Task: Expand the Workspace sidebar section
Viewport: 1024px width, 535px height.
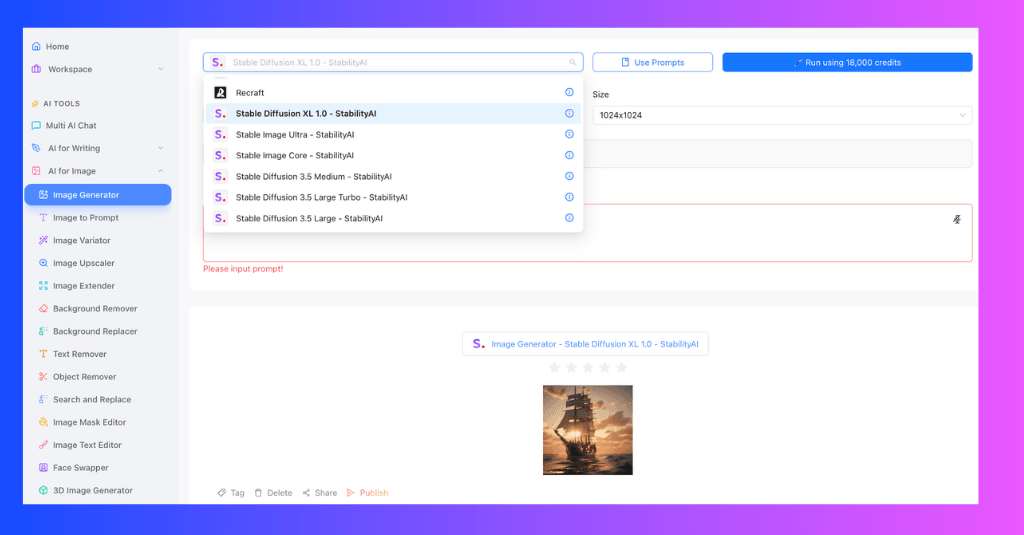Action: click(161, 69)
